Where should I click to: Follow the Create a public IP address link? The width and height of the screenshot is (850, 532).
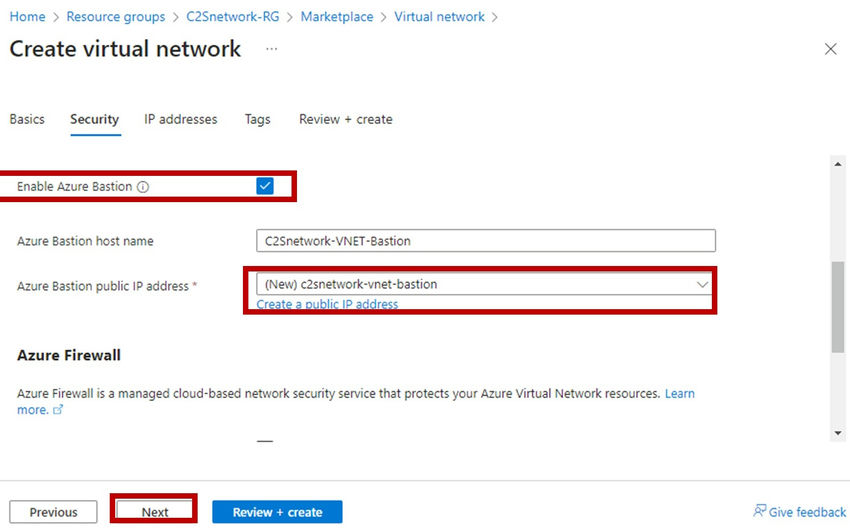coord(327,304)
